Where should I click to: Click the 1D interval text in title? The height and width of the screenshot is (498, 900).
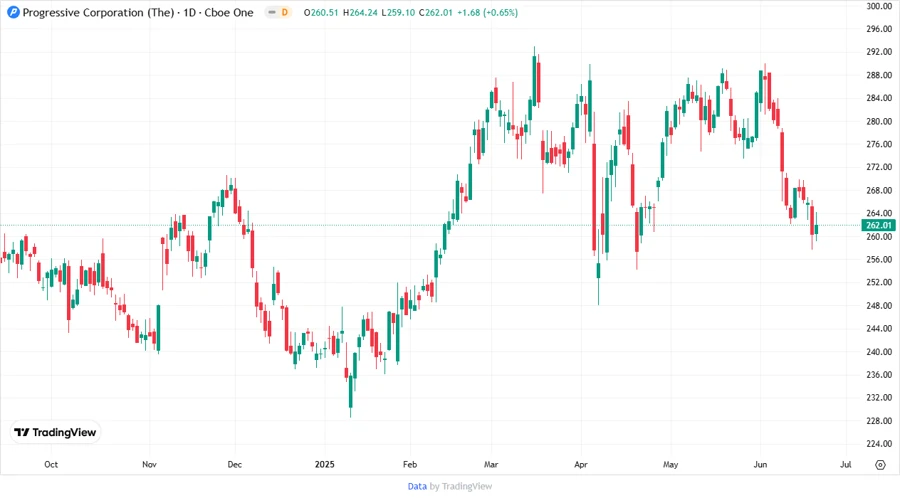(189, 12)
